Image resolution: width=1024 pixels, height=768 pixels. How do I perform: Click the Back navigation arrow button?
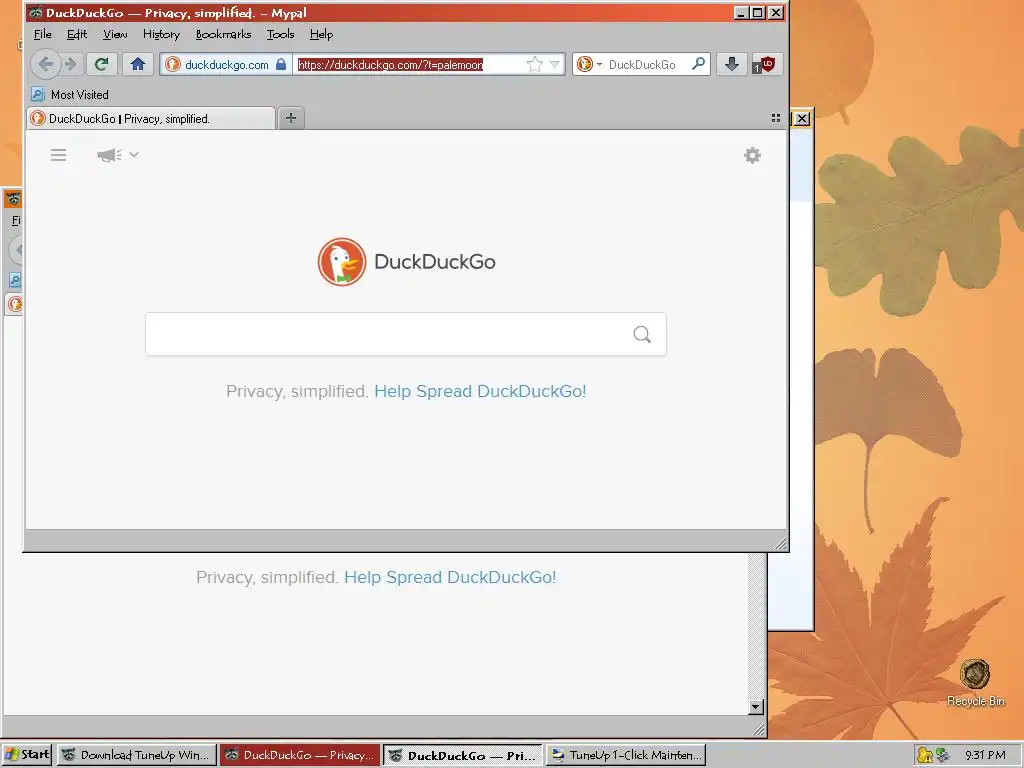click(45, 64)
